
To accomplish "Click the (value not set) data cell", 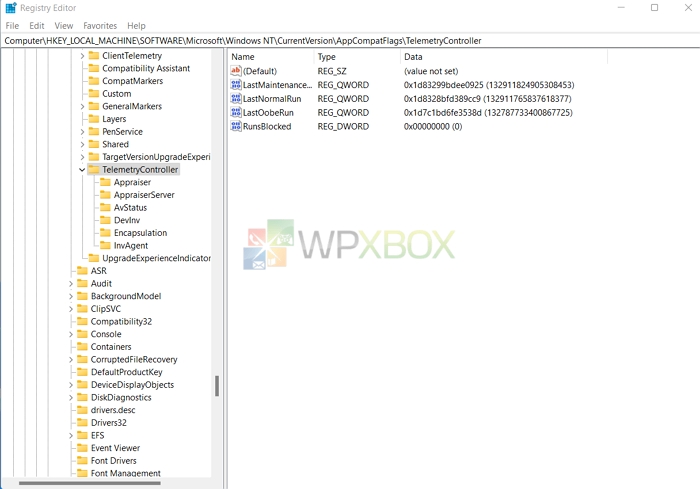I will 431,71.
